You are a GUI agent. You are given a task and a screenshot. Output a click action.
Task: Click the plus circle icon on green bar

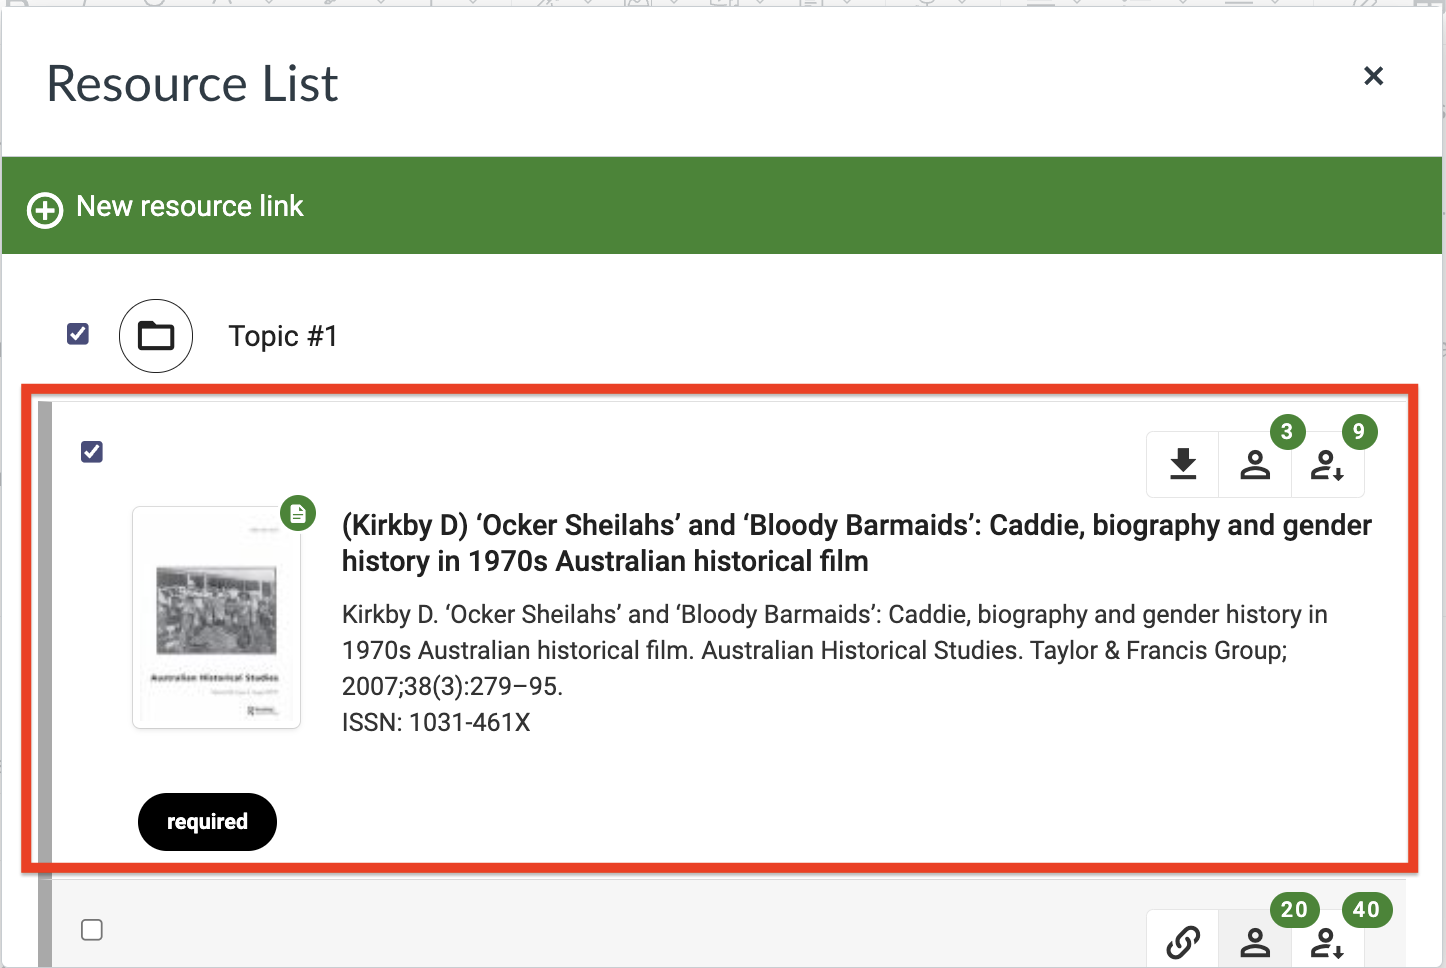click(45, 210)
